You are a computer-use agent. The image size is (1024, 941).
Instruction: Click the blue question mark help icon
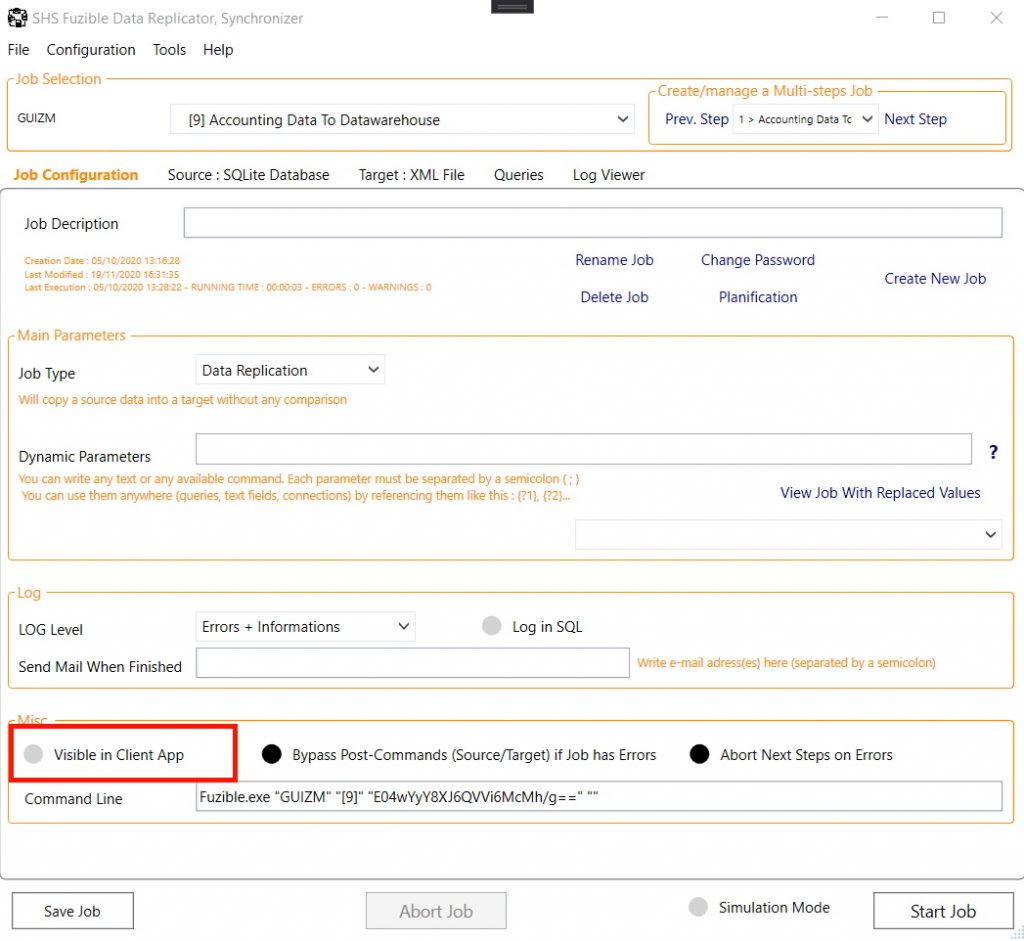pos(993,452)
